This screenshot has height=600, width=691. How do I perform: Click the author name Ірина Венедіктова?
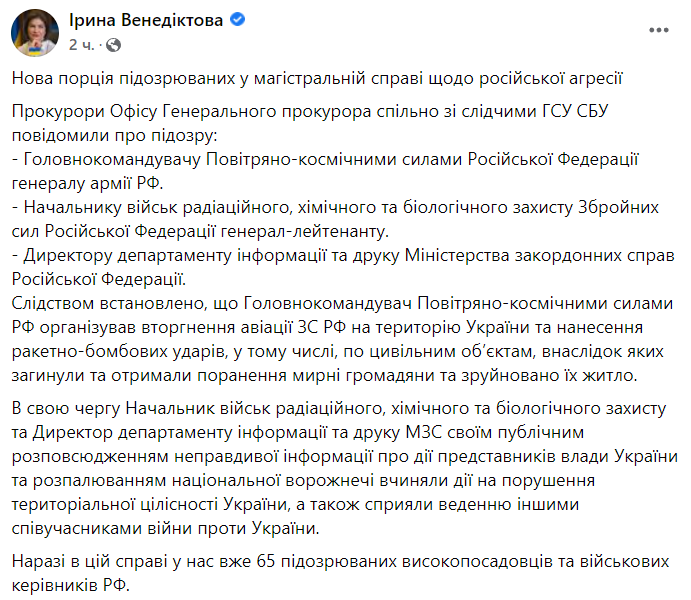(147, 21)
